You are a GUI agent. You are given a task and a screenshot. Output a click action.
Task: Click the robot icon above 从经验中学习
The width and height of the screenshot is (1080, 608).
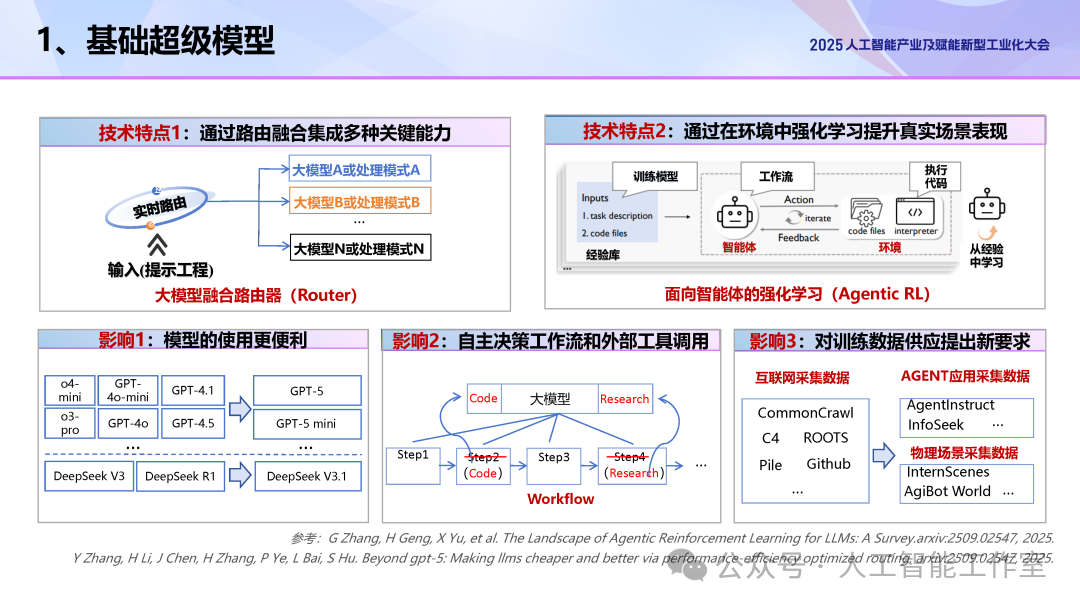[986, 207]
